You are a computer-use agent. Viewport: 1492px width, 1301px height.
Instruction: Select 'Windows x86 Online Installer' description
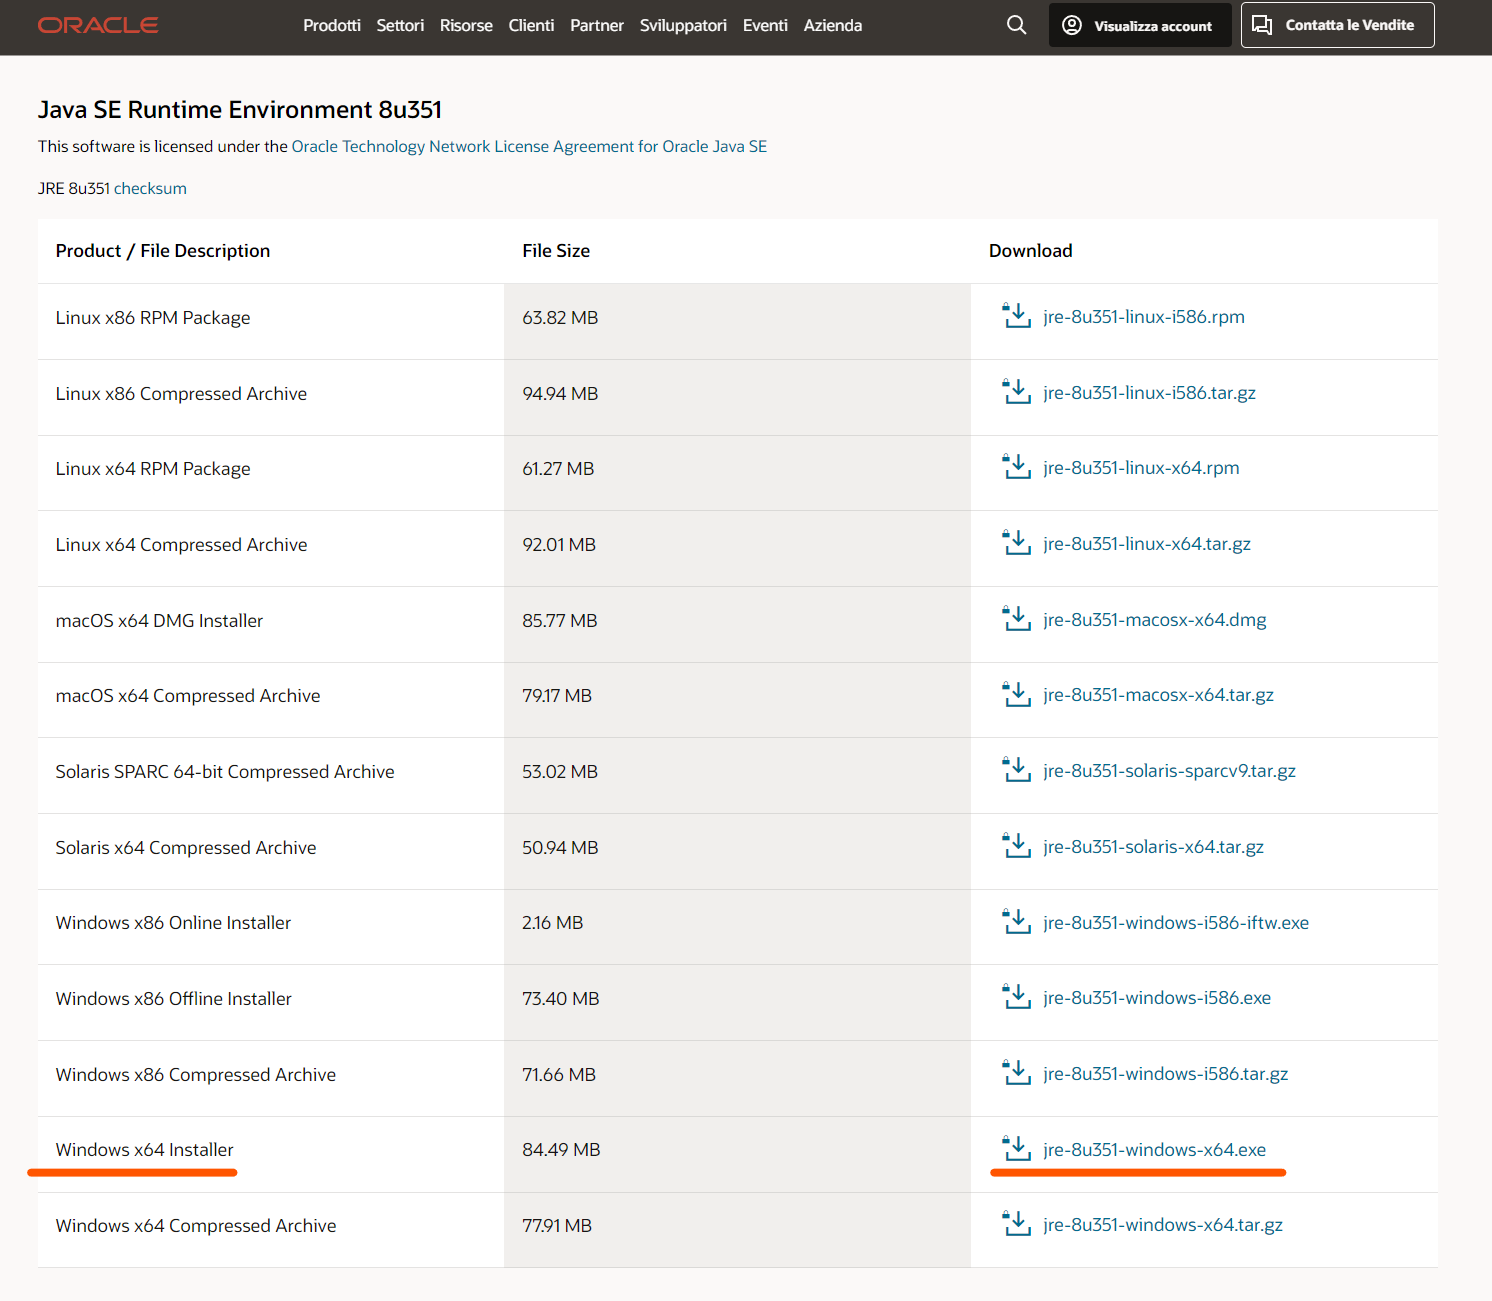(173, 923)
